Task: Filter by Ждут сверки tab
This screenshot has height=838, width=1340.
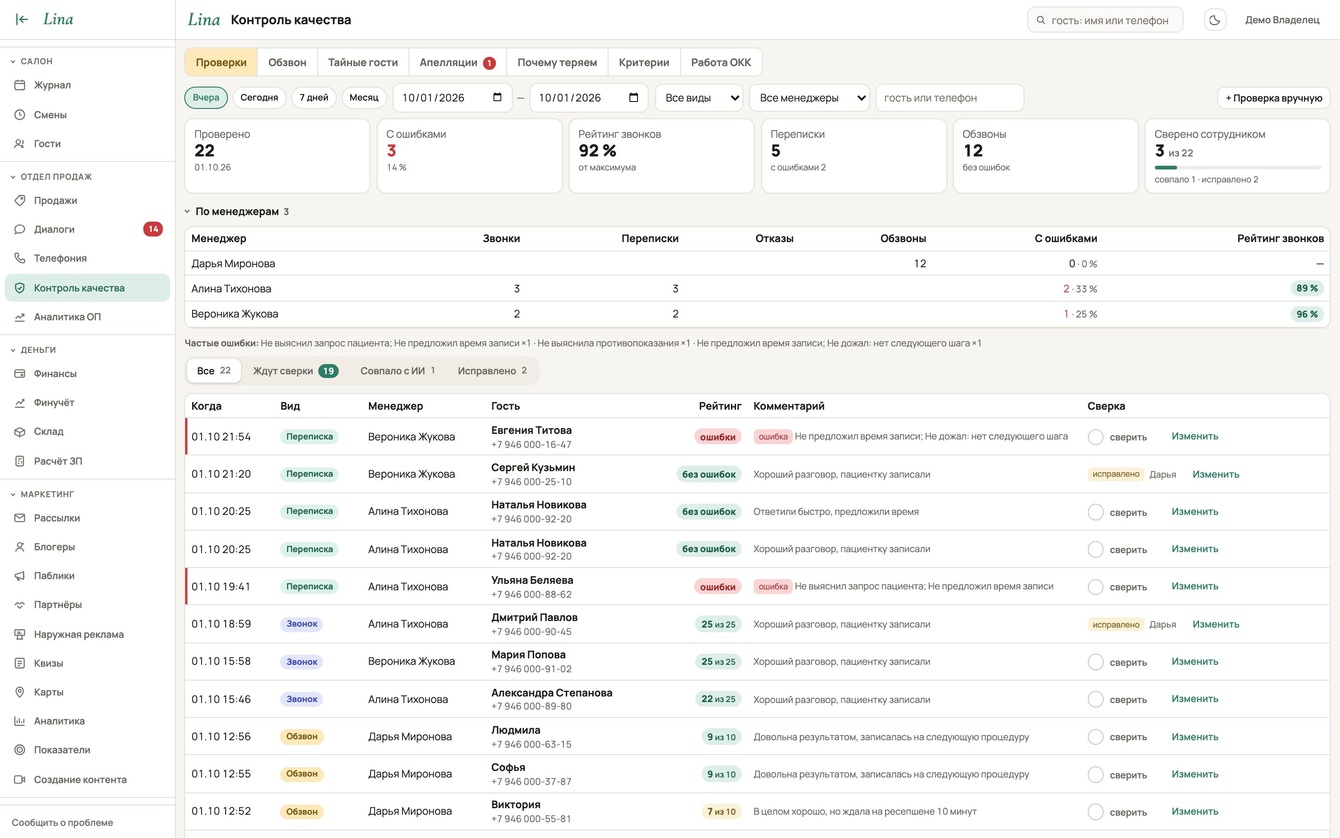Action: (x=295, y=371)
